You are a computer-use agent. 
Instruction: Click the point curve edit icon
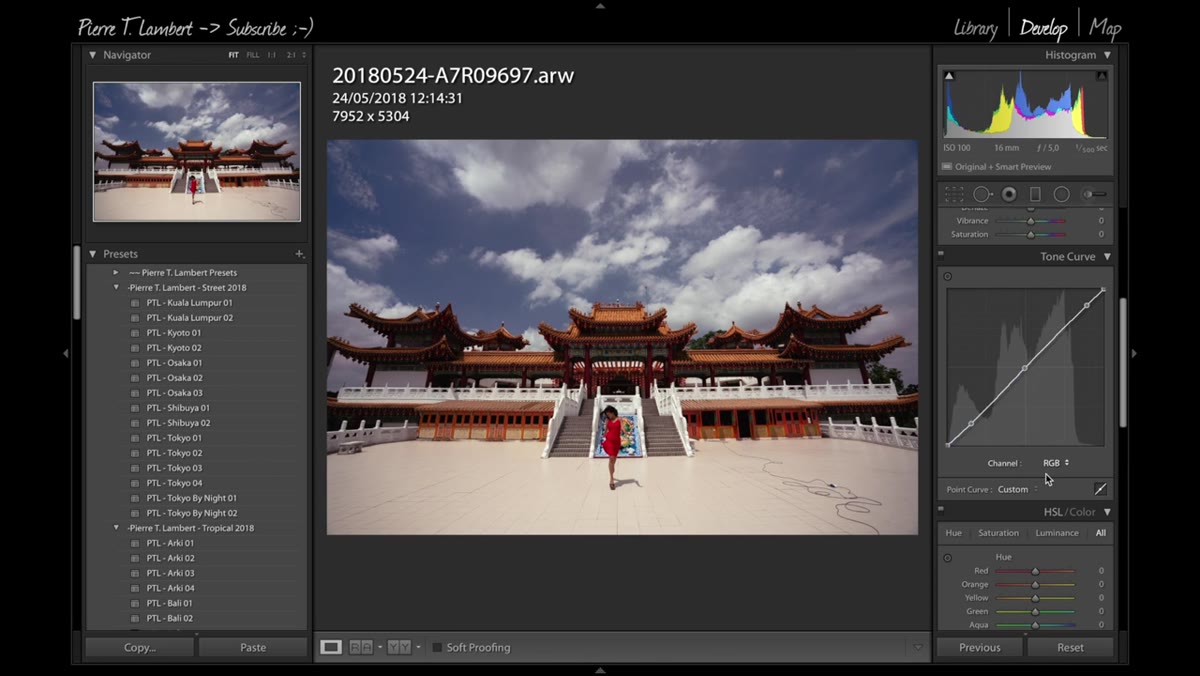point(1100,489)
